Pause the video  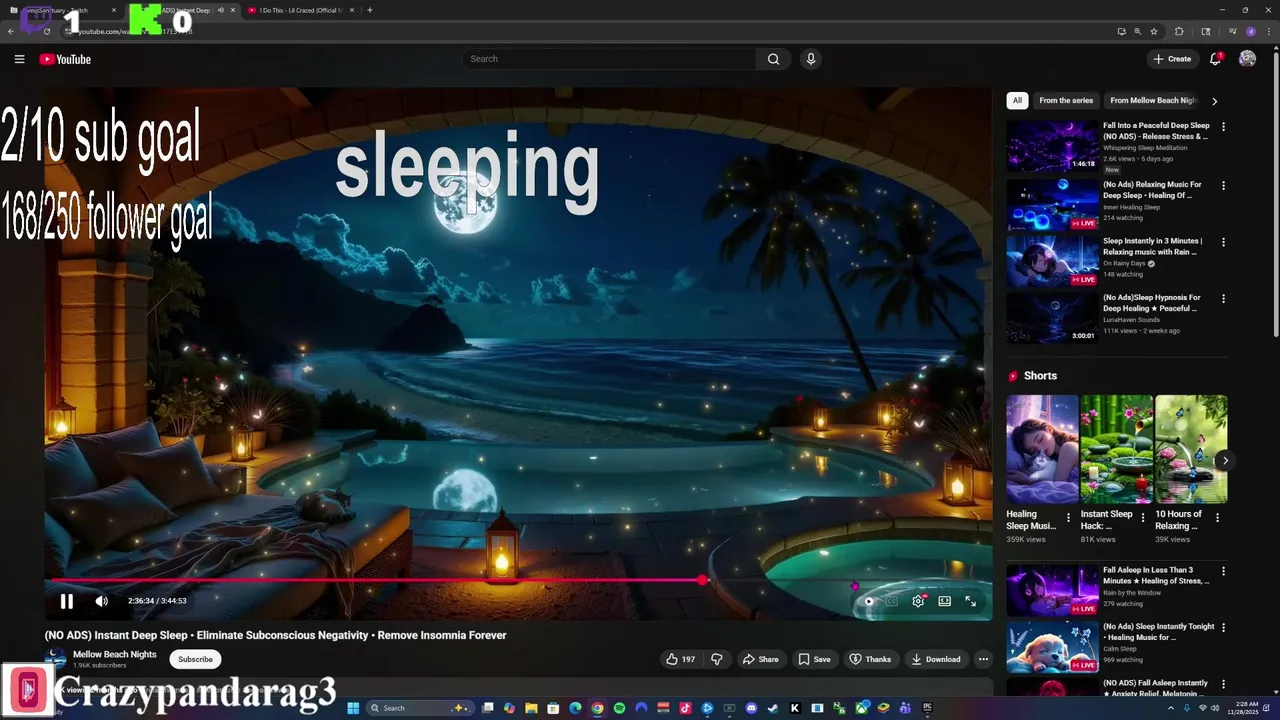click(x=66, y=601)
